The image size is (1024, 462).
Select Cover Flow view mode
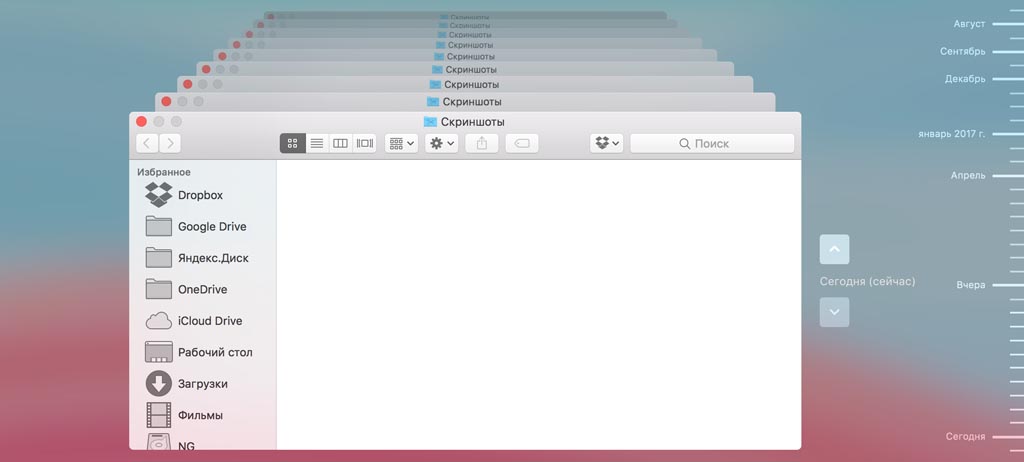tap(365, 143)
